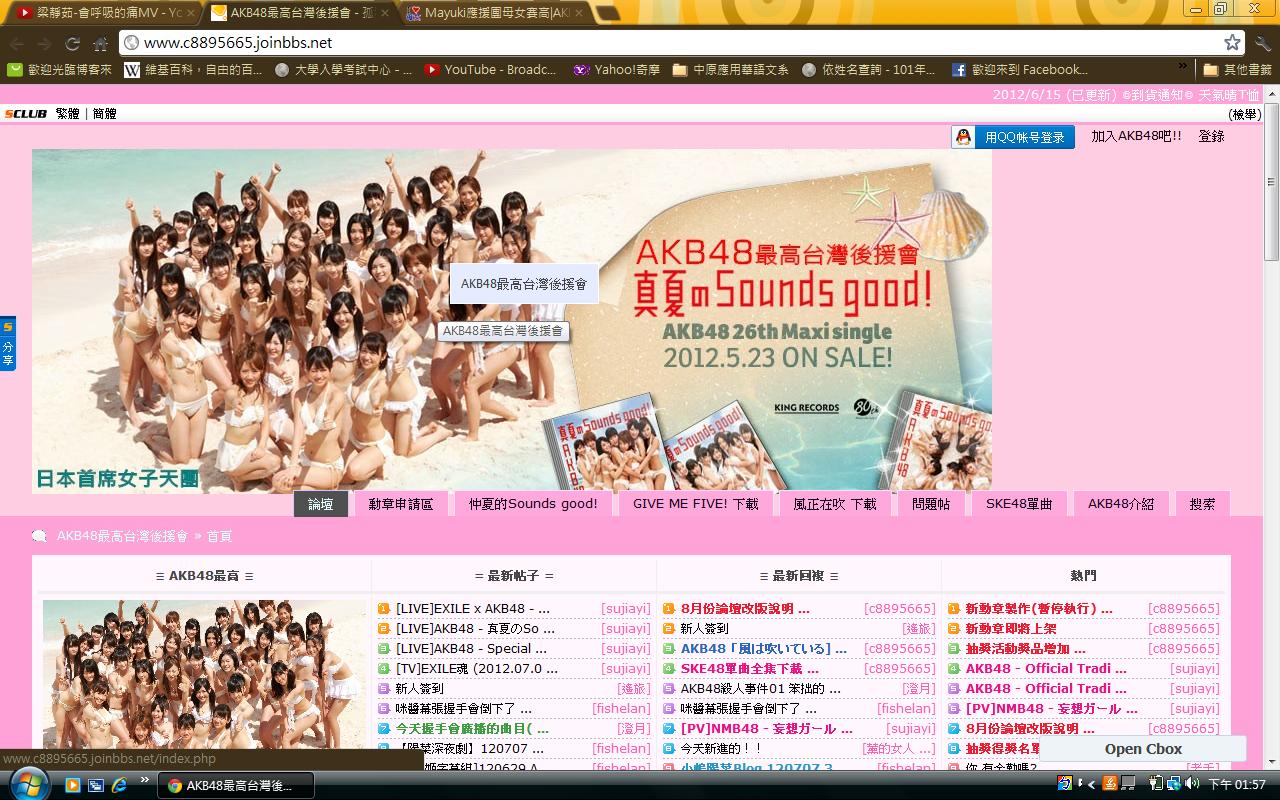
Task: Open the 歡迎光臨博客來 bookmark
Action: (60, 70)
